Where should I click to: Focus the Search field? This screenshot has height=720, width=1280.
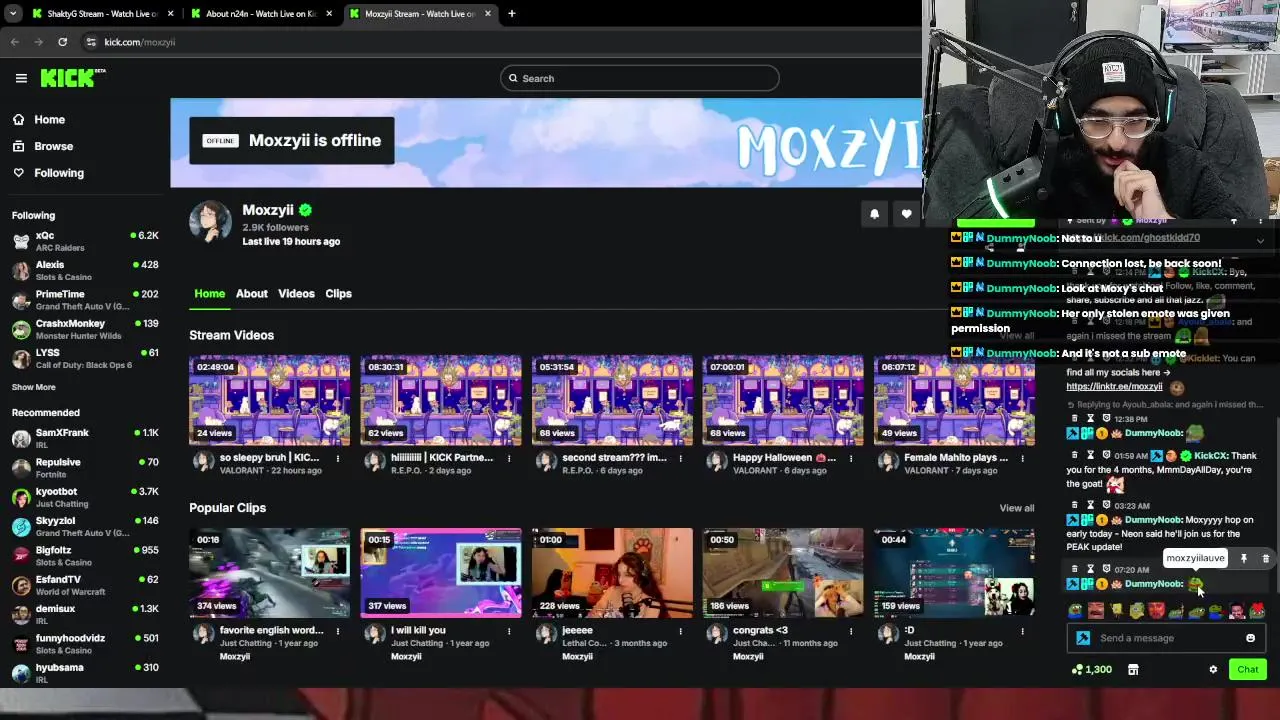(640, 78)
